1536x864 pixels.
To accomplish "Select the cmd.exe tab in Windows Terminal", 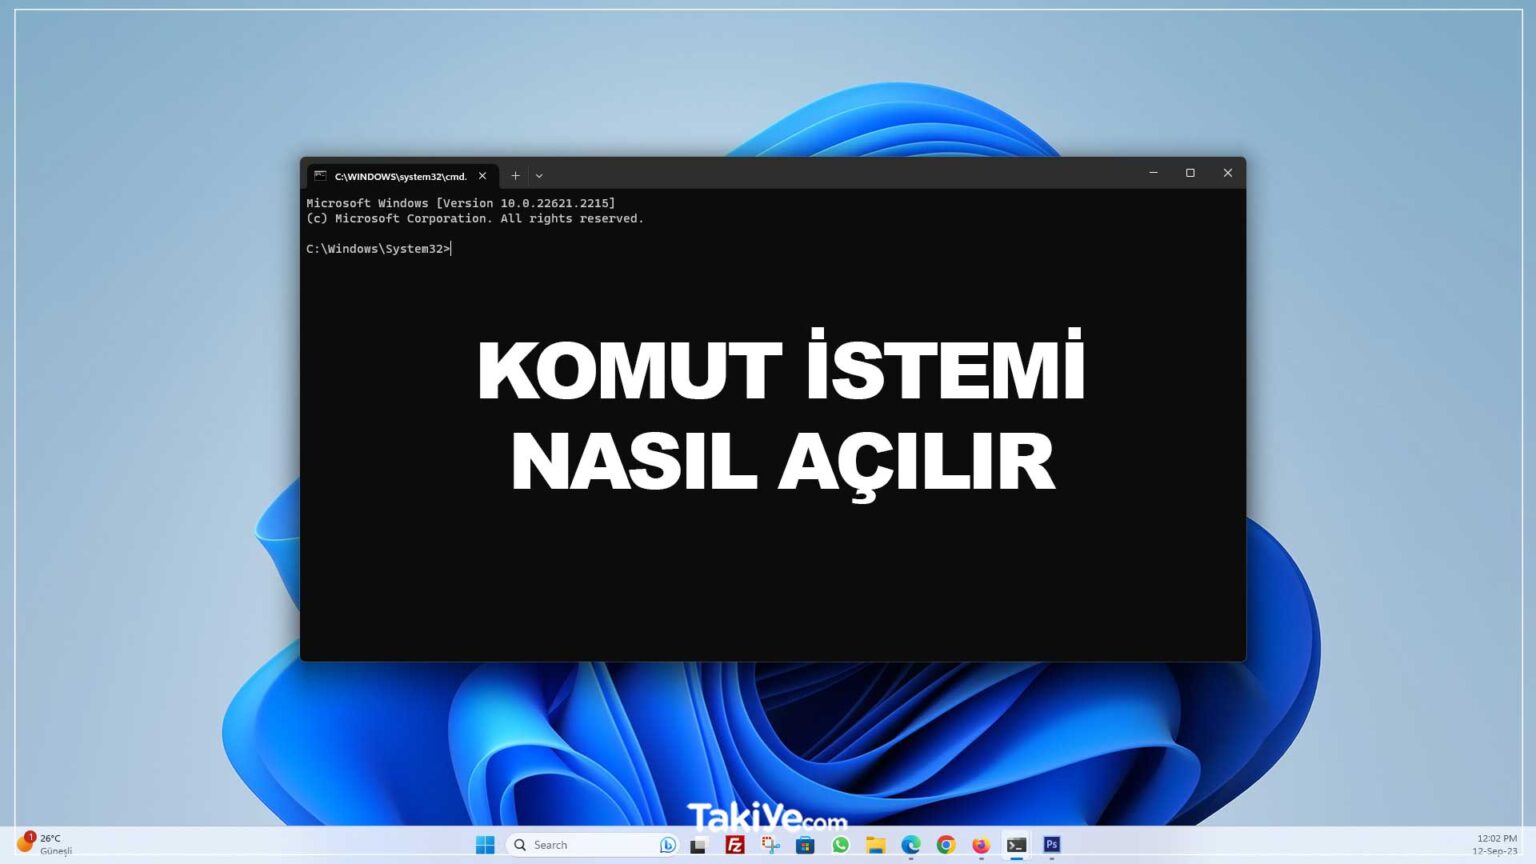I will click(400, 176).
